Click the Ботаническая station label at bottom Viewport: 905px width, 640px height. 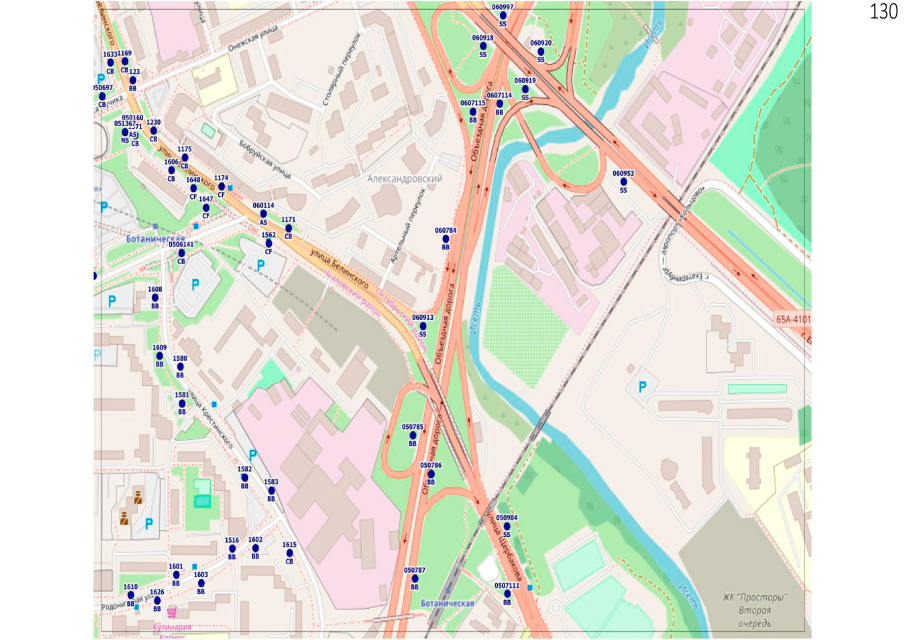[445, 604]
